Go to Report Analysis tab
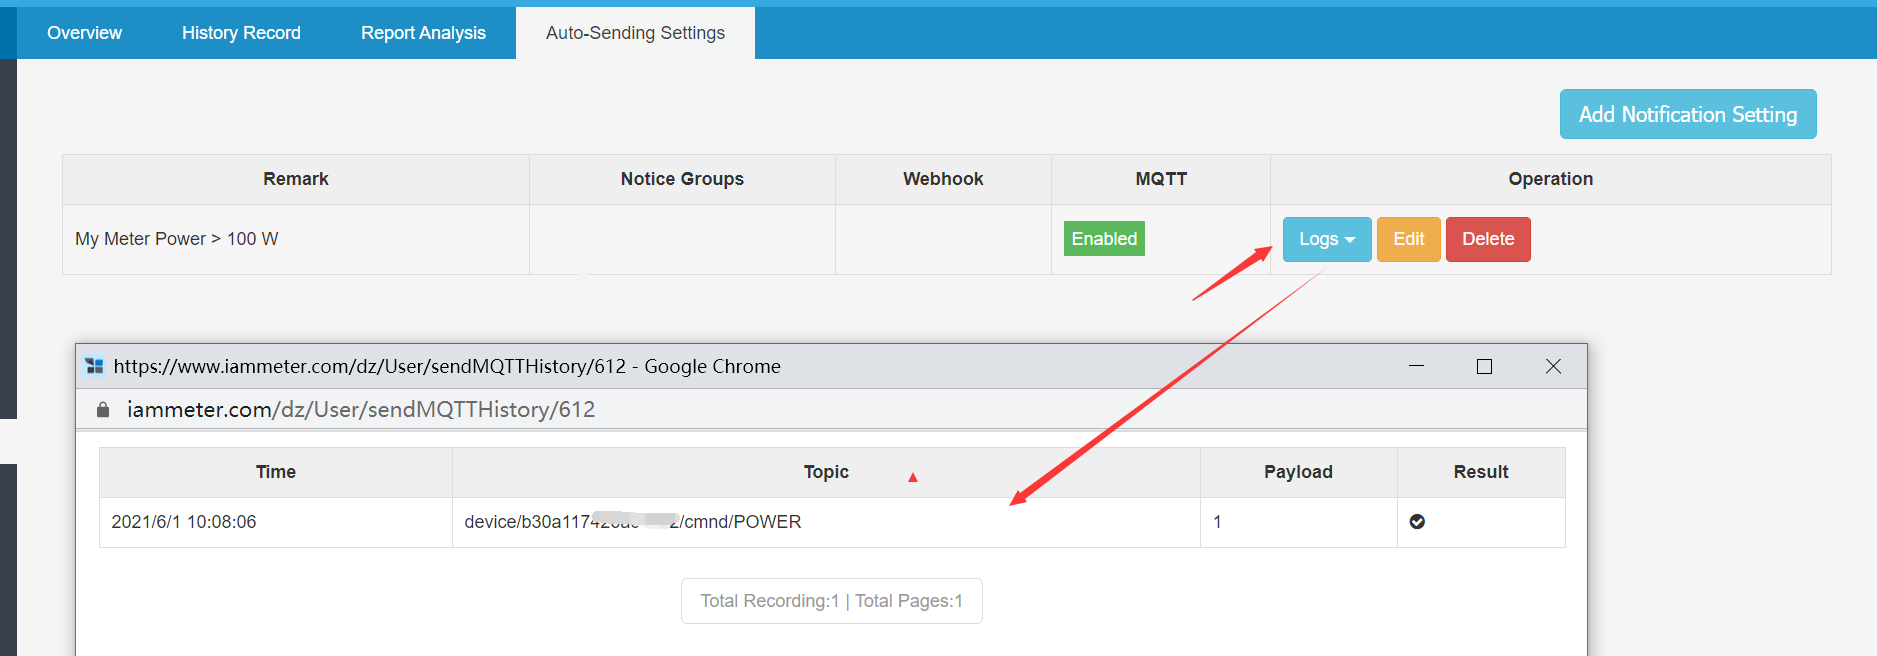Screen dimensions: 1877x656 423,33
